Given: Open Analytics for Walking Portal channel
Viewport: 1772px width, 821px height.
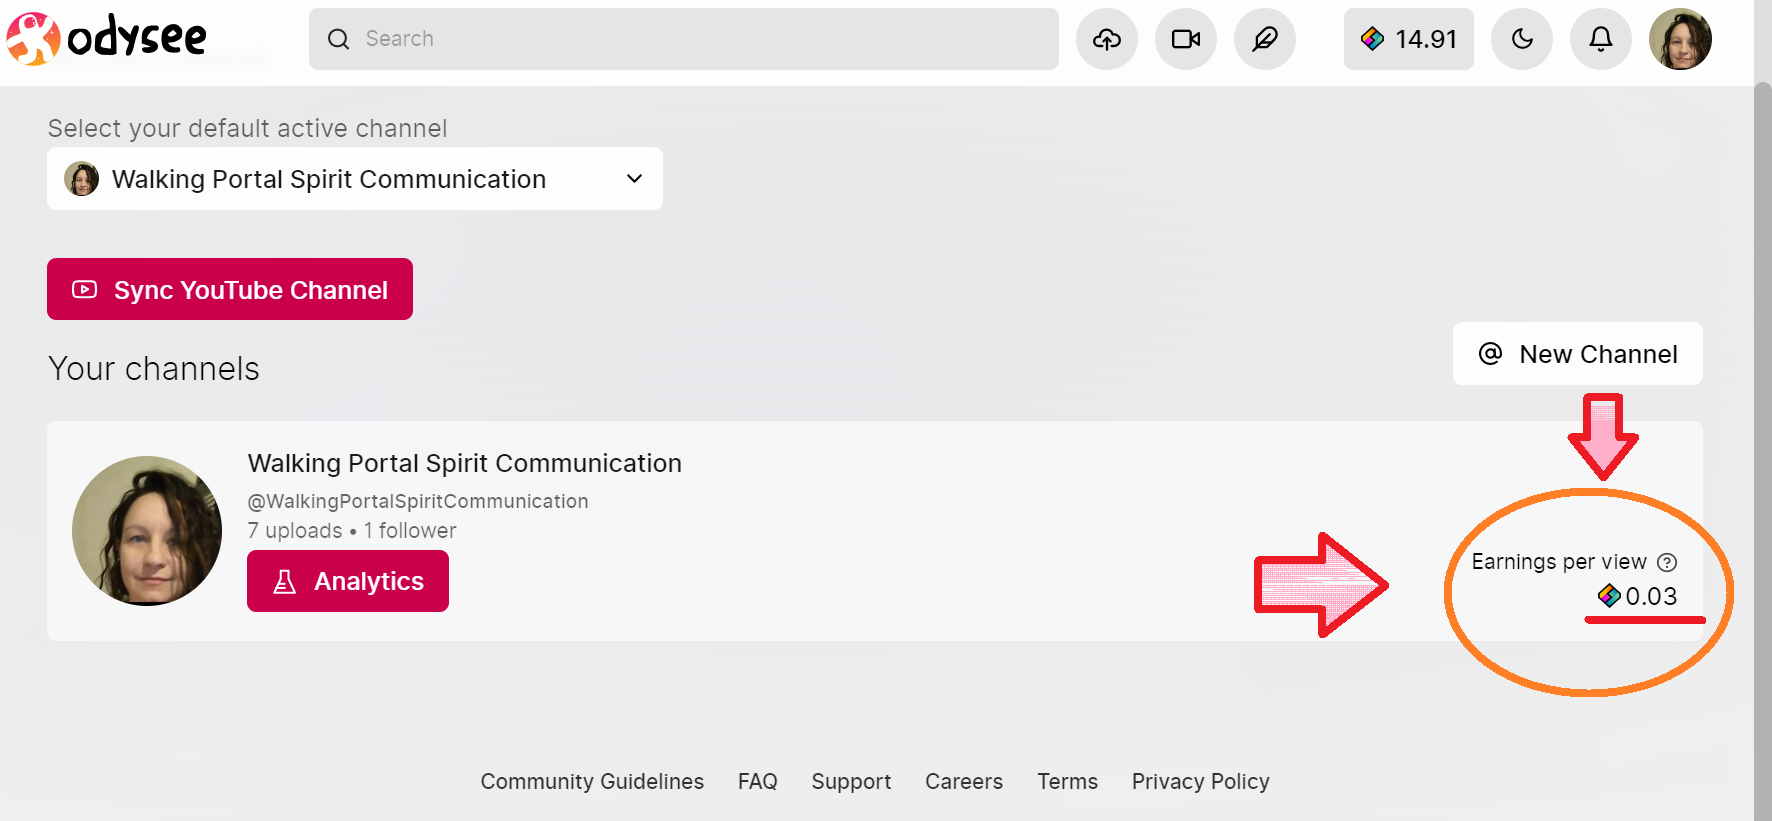Looking at the screenshot, I should tap(348, 581).
